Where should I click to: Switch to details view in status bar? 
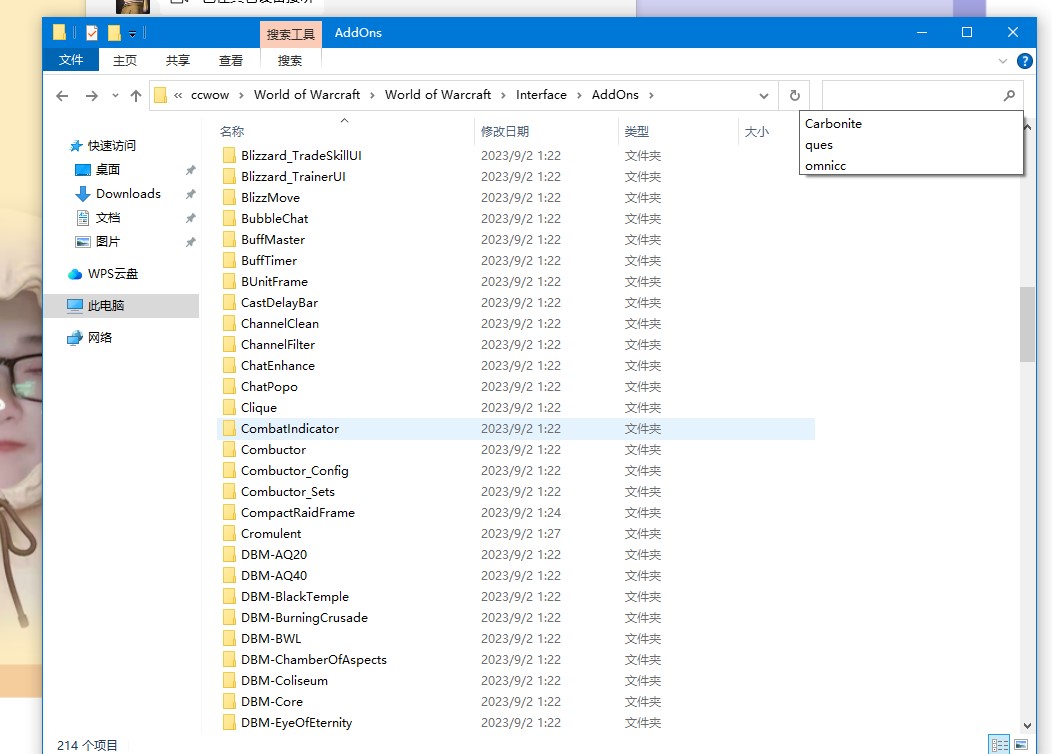pyautogui.click(x=999, y=745)
